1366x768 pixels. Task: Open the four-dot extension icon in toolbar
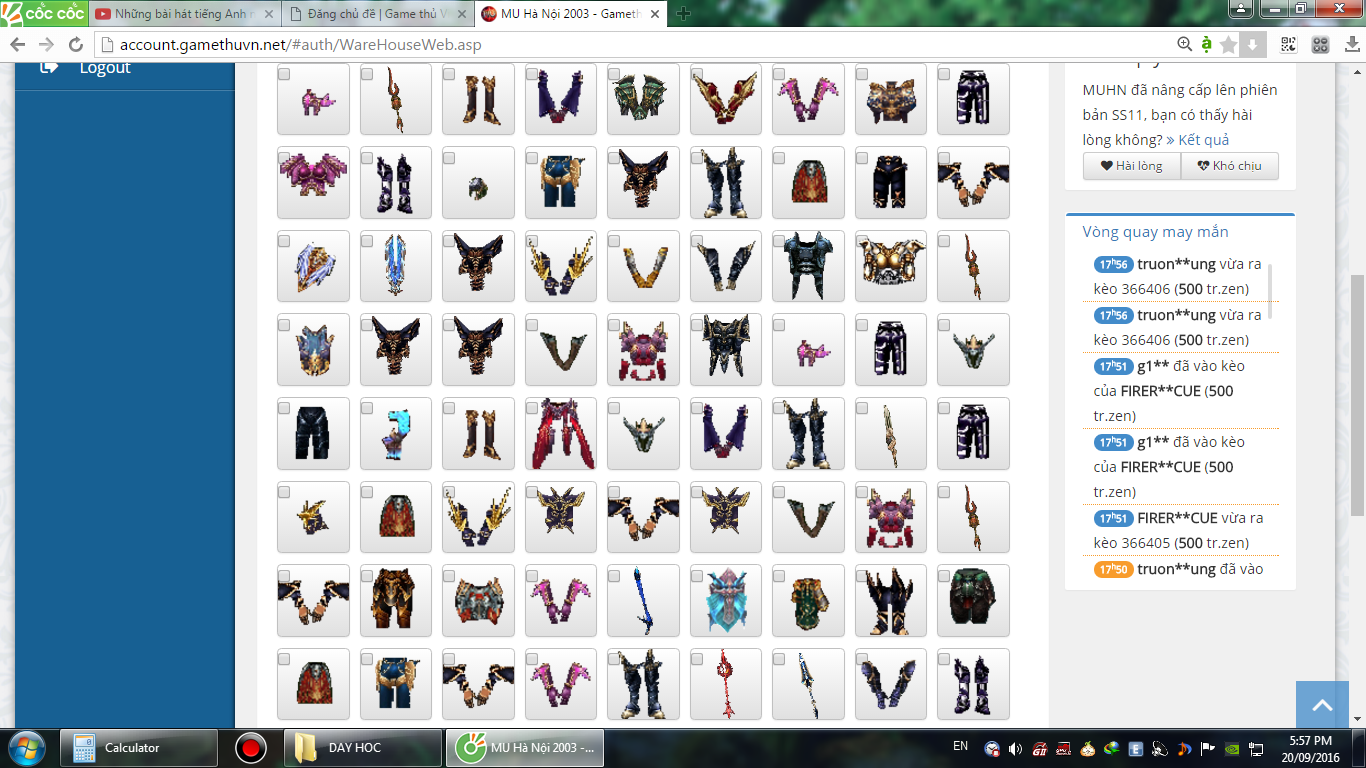click(1320, 44)
